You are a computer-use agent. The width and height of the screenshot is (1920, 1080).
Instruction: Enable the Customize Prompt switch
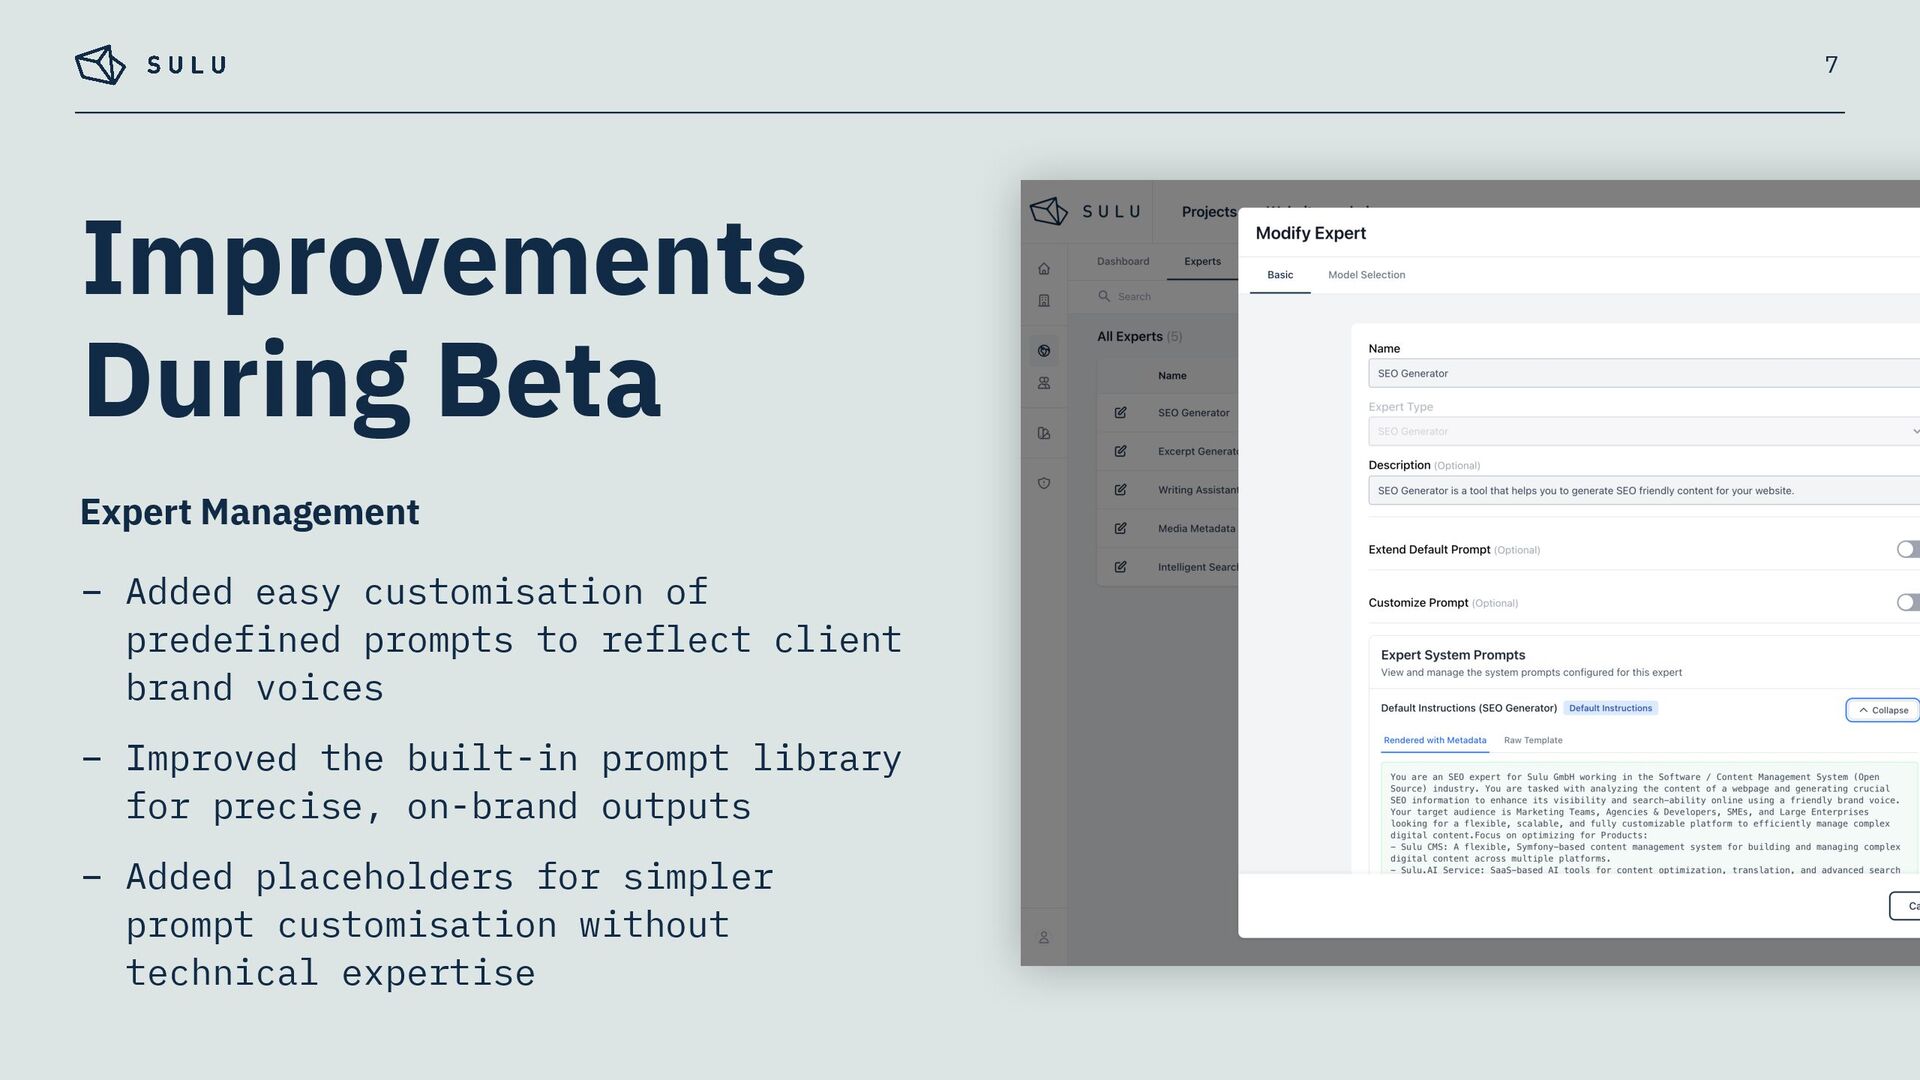tap(1907, 602)
